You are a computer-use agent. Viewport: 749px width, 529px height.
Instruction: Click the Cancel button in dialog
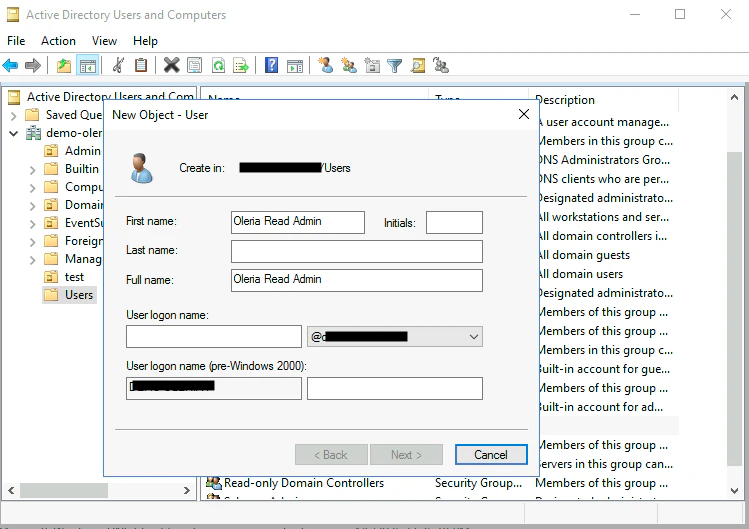(491, 454)
